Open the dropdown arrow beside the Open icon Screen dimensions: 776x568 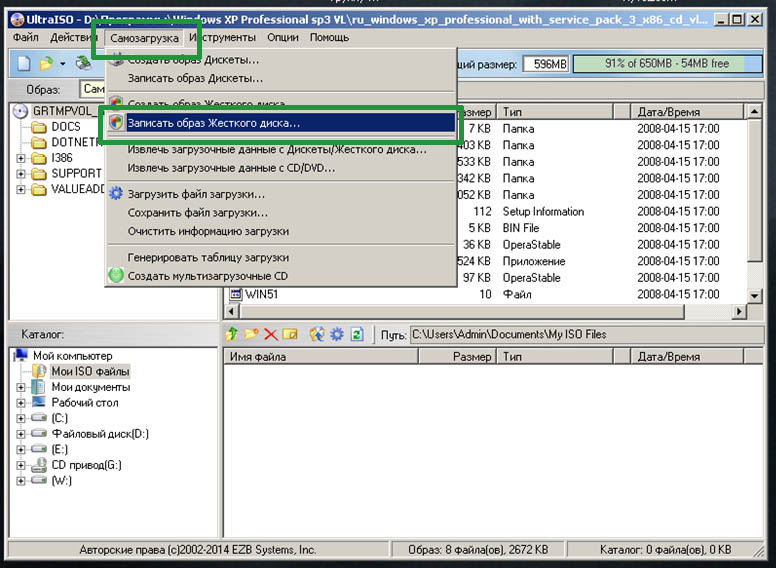(63, 64)
